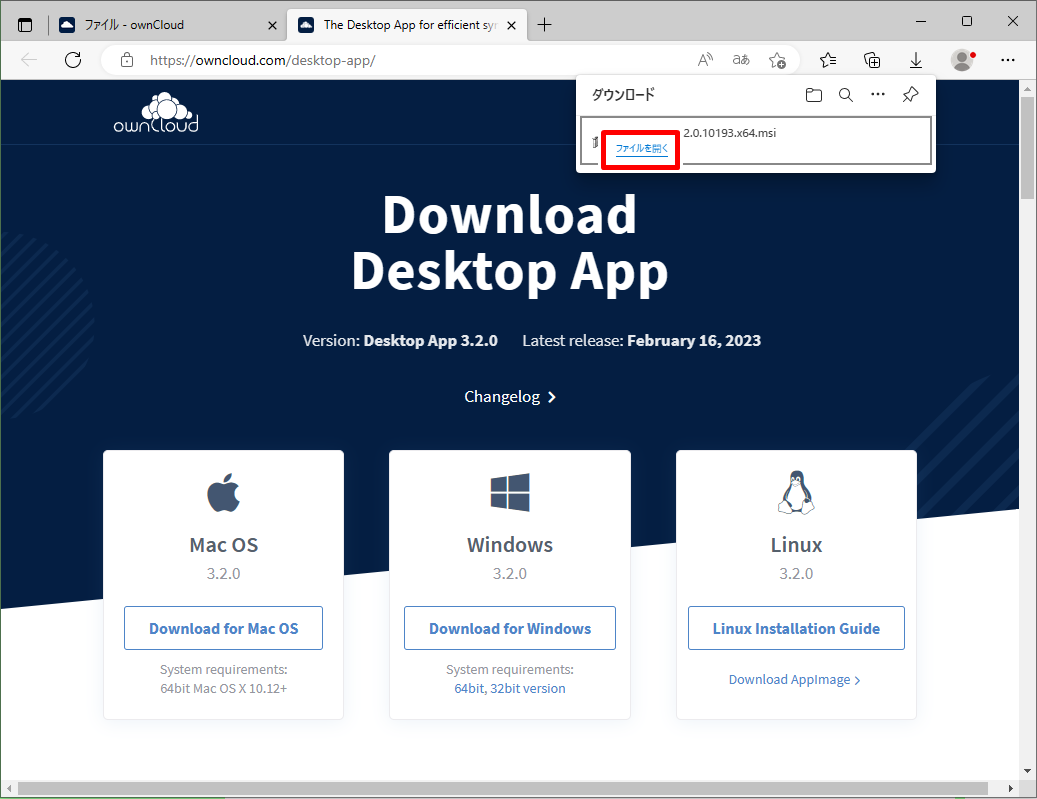Click ファイルを開く to open the download
Image resolution: width=1037 pixels, height=799 pixels.
pyautogui.click(x=642, y=149)
